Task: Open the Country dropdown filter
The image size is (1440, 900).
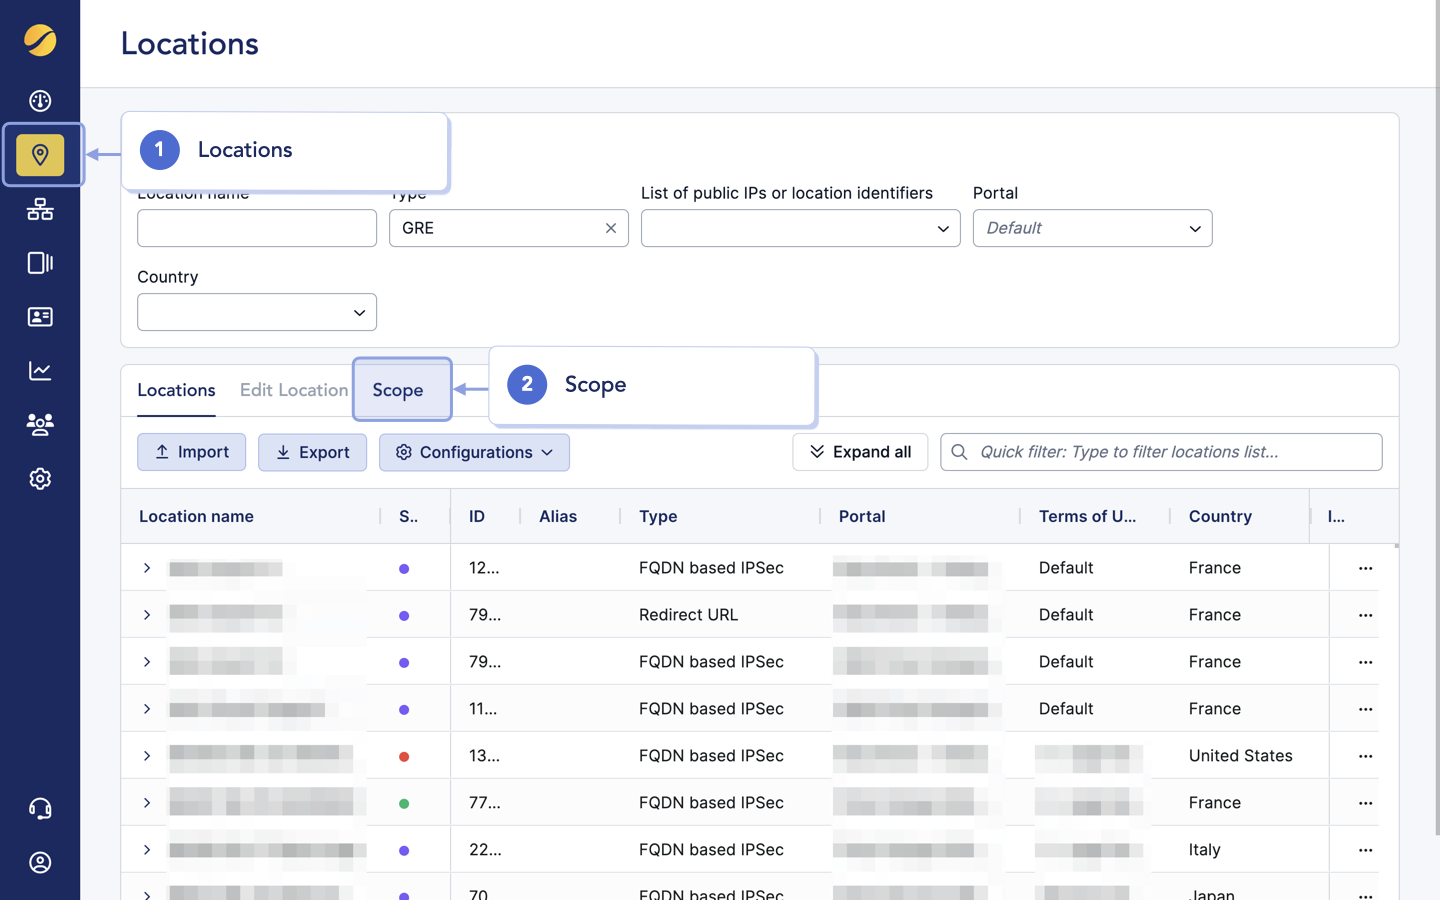Action: coord(257,312)
